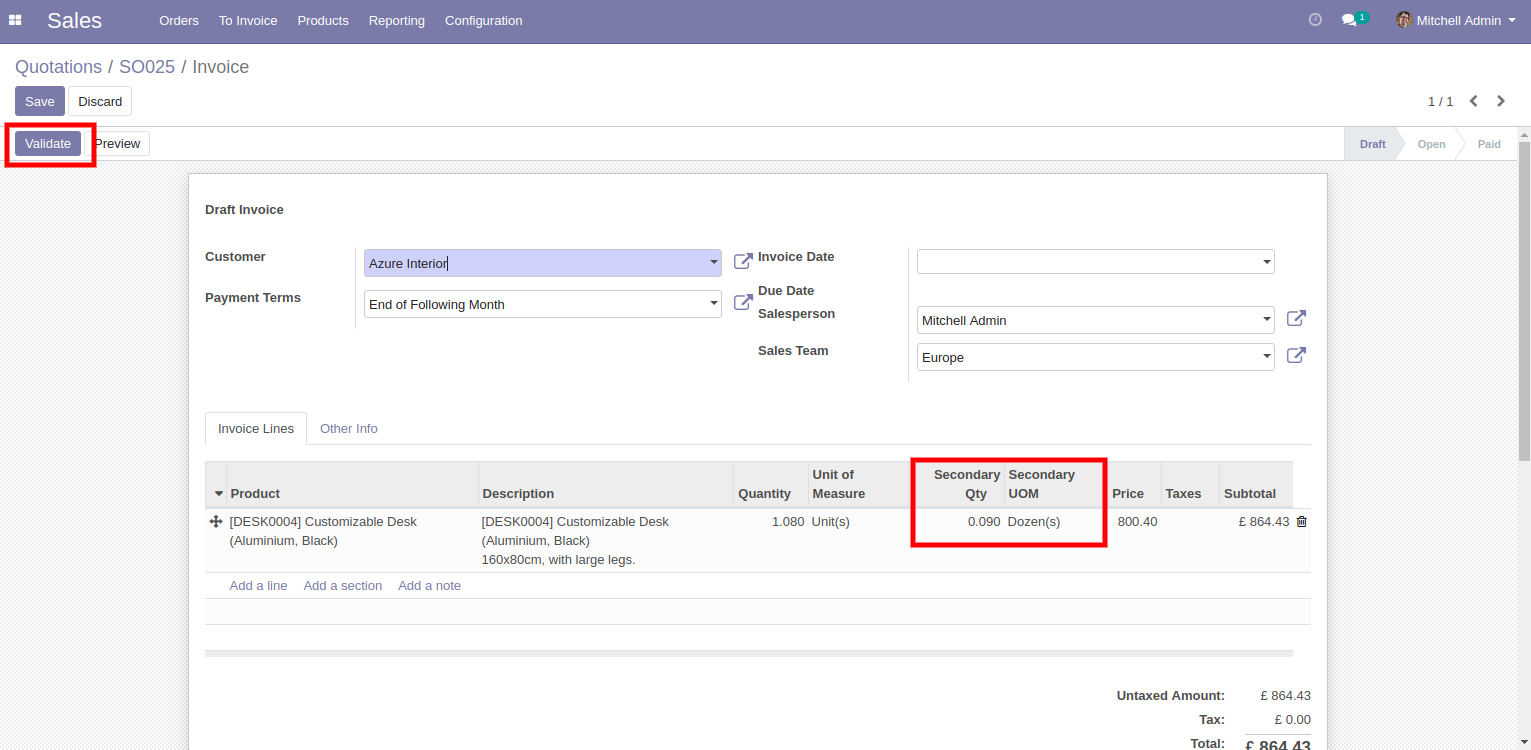Screen dimensions: 1531x750
Task: Click the 1 / 1 pager counter
Action: click(x=1440, y=101)
